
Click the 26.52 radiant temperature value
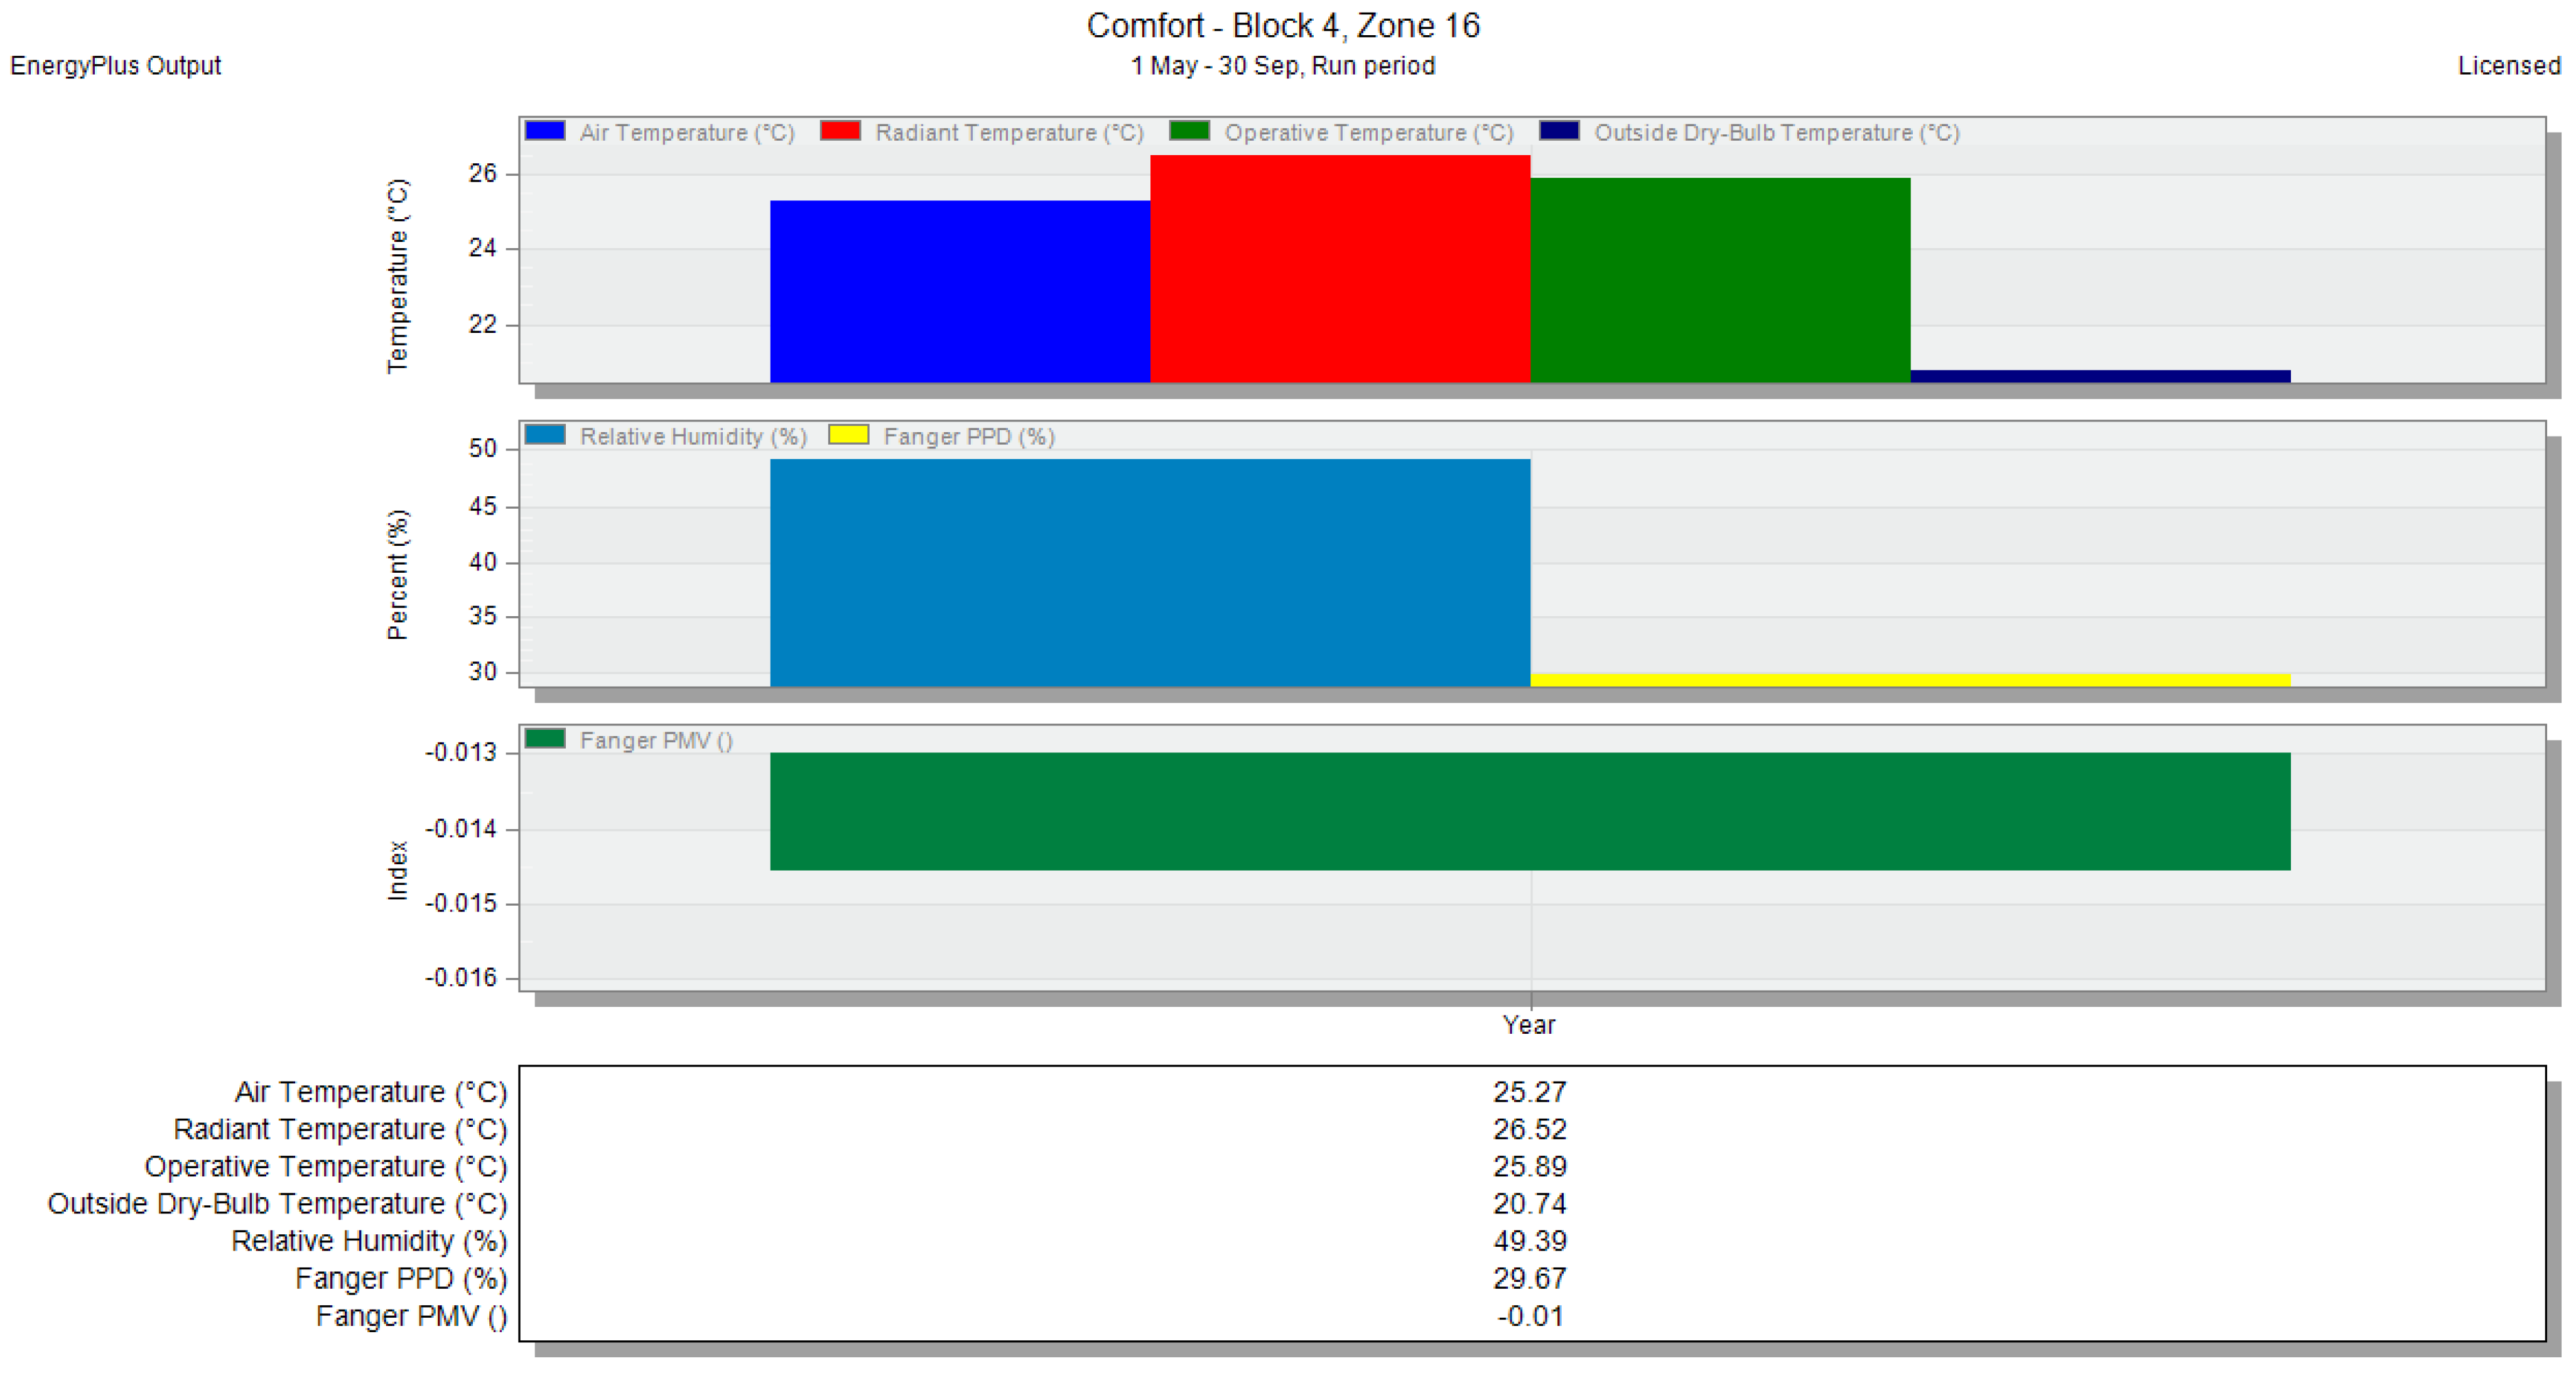tap(1529, 1129)
